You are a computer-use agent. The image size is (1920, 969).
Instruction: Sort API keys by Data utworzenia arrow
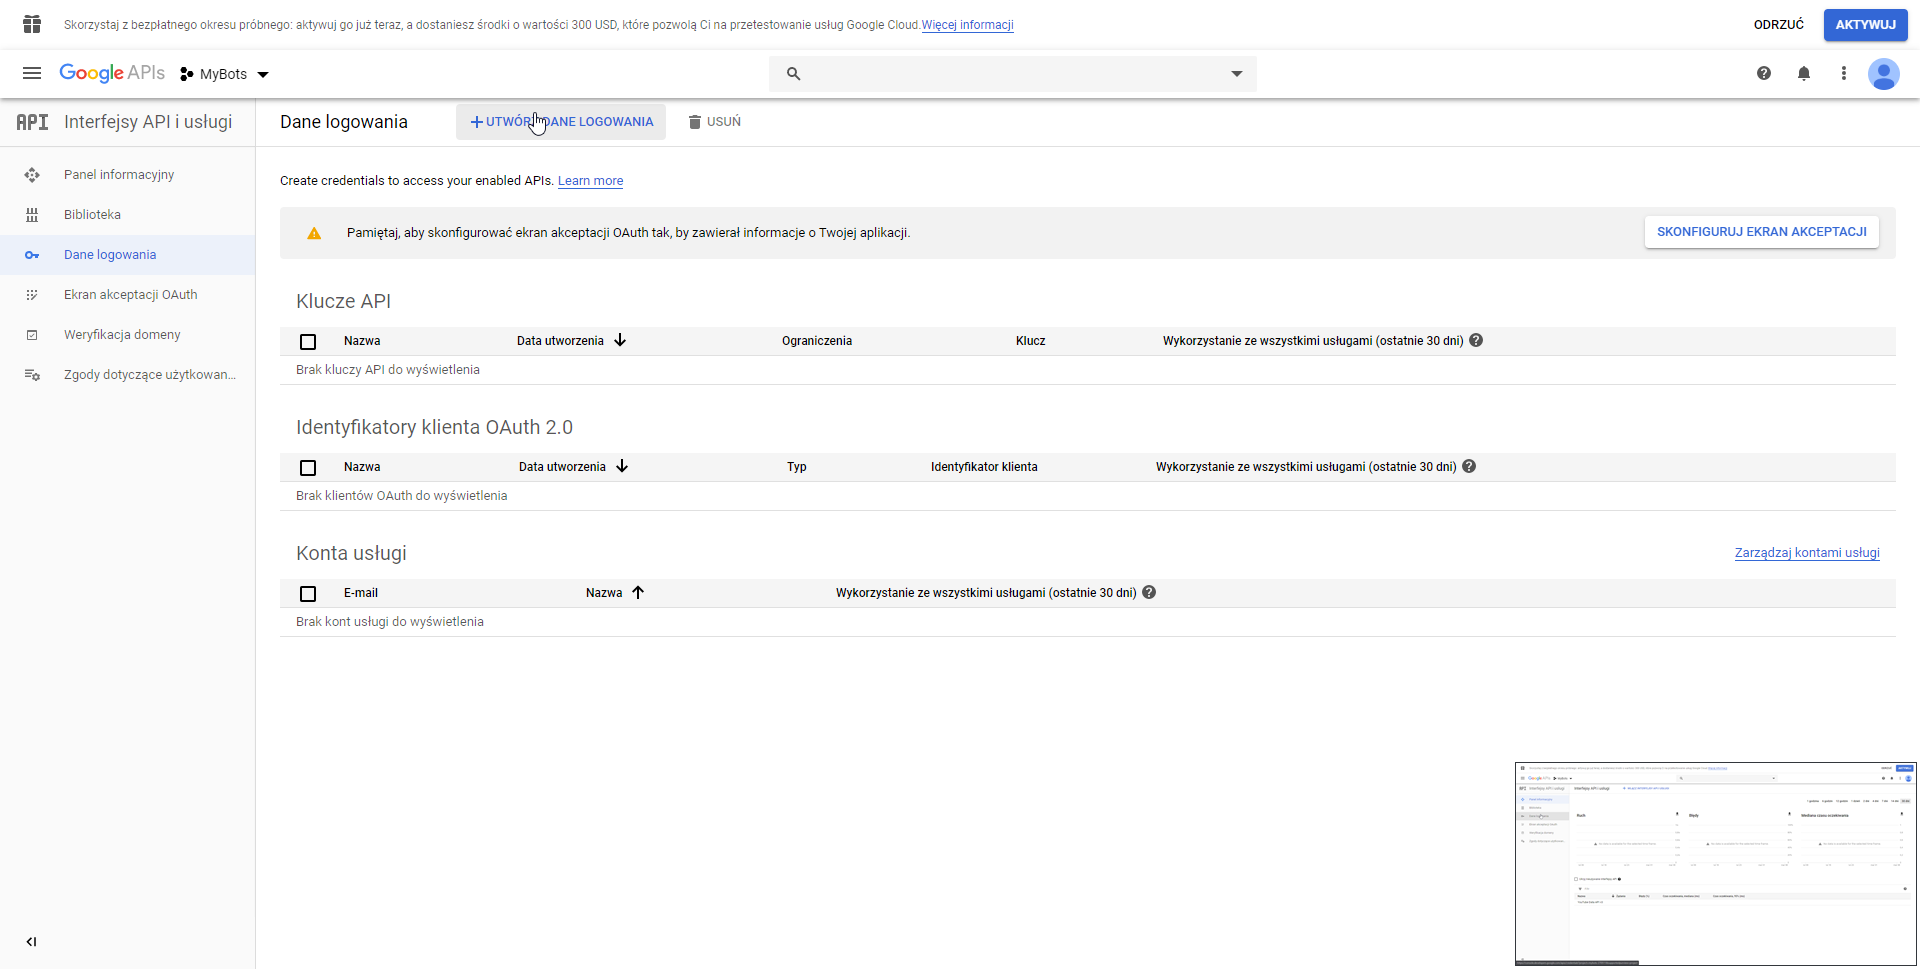(620, 341)
